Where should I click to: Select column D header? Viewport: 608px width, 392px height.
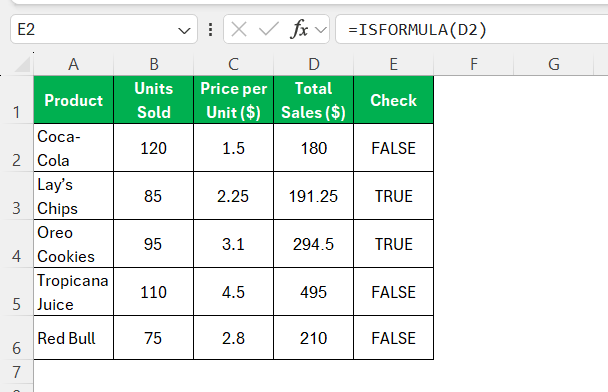pos(313,64)
